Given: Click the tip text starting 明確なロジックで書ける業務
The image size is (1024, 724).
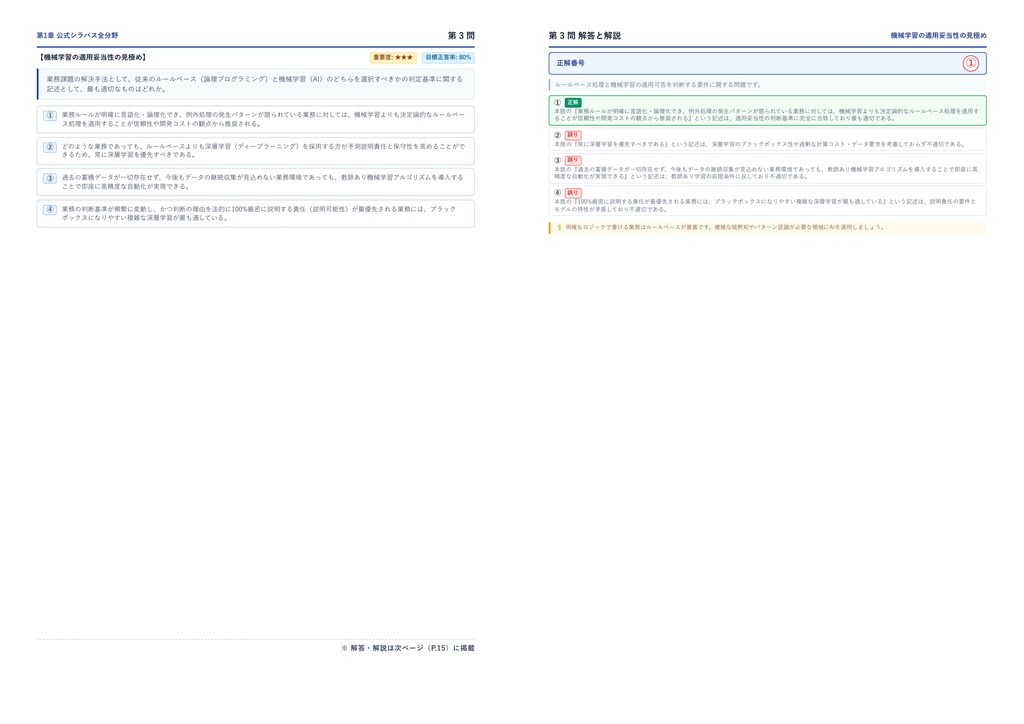Looking at the screenshot, I should [725, 227].
